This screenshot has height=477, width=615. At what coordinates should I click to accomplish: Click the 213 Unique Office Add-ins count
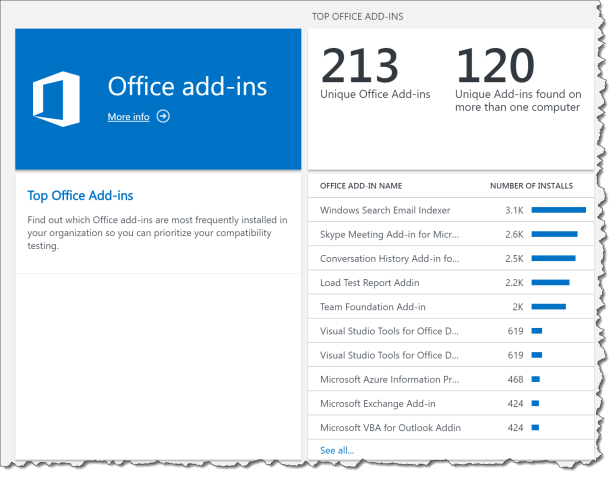click(360, 67)
